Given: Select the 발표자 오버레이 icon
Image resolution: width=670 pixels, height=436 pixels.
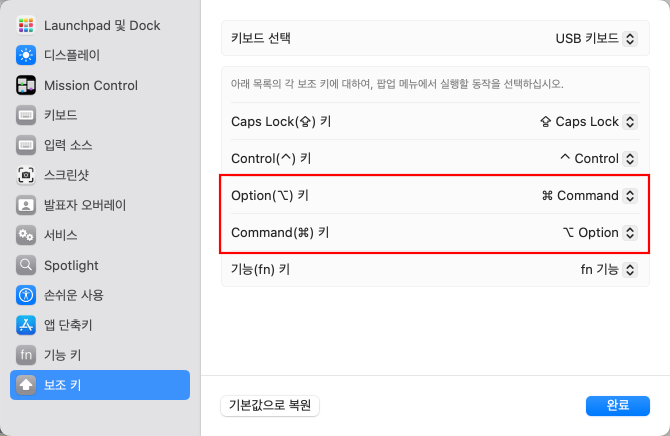Looking at the screenshot, I should (x=26, y=205).
